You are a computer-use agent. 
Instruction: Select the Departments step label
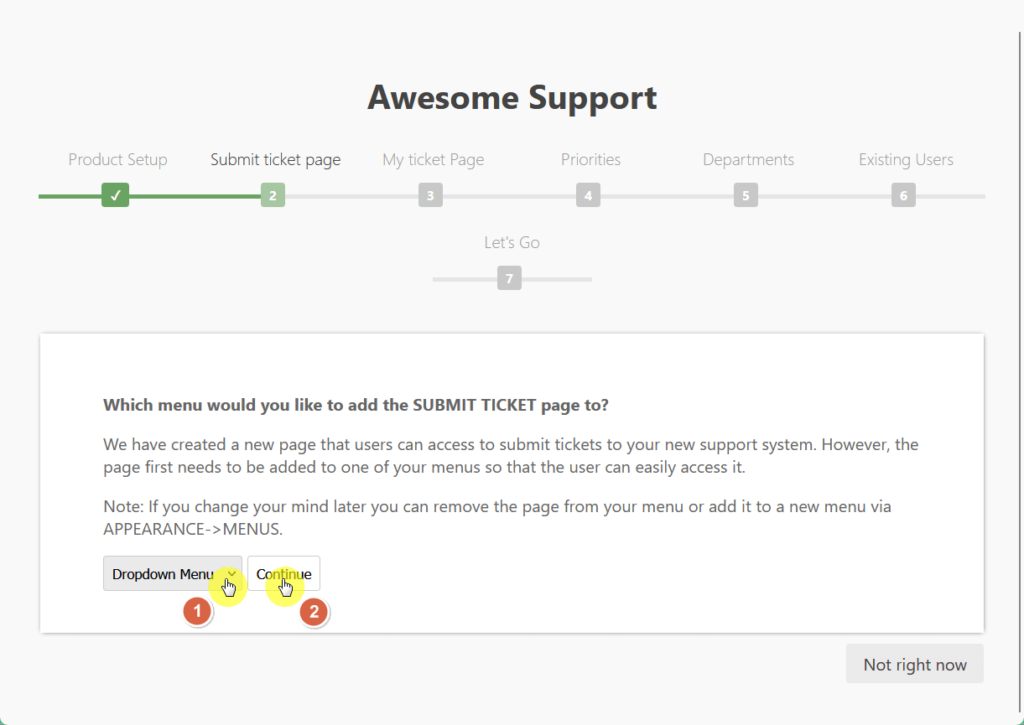(748, 160)
